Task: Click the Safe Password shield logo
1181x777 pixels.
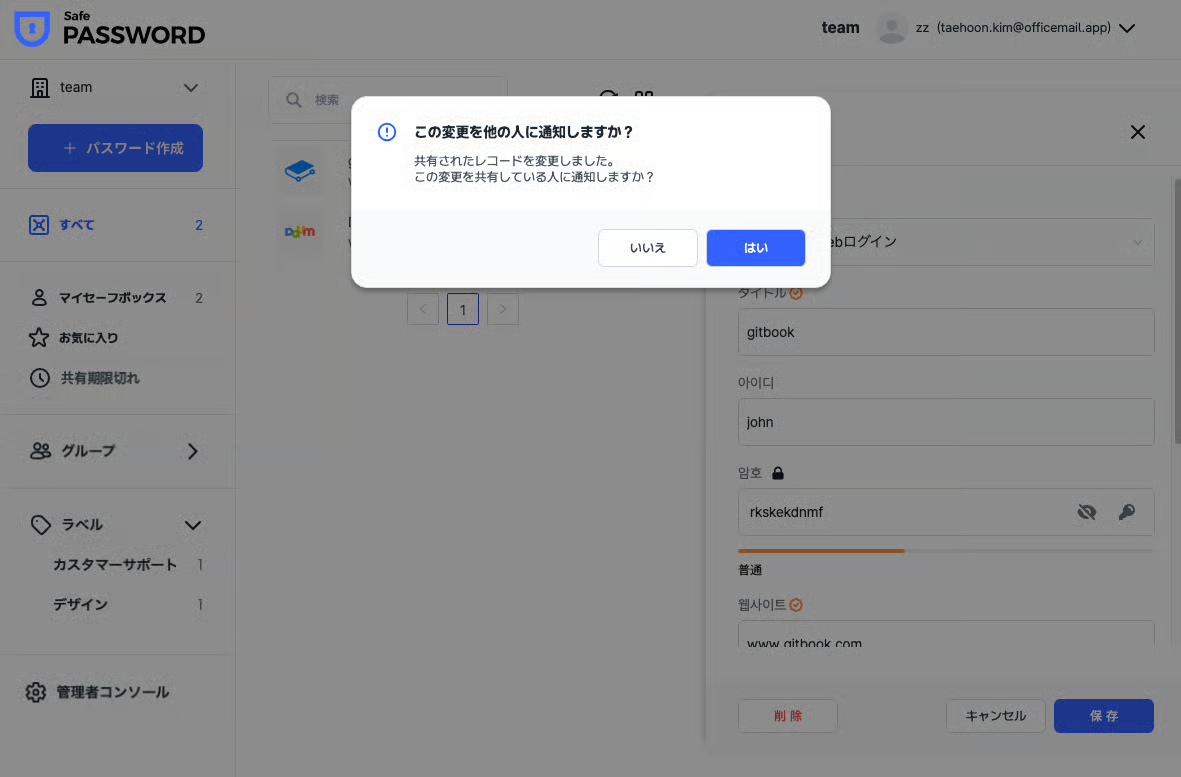Action: pos(32,28)
